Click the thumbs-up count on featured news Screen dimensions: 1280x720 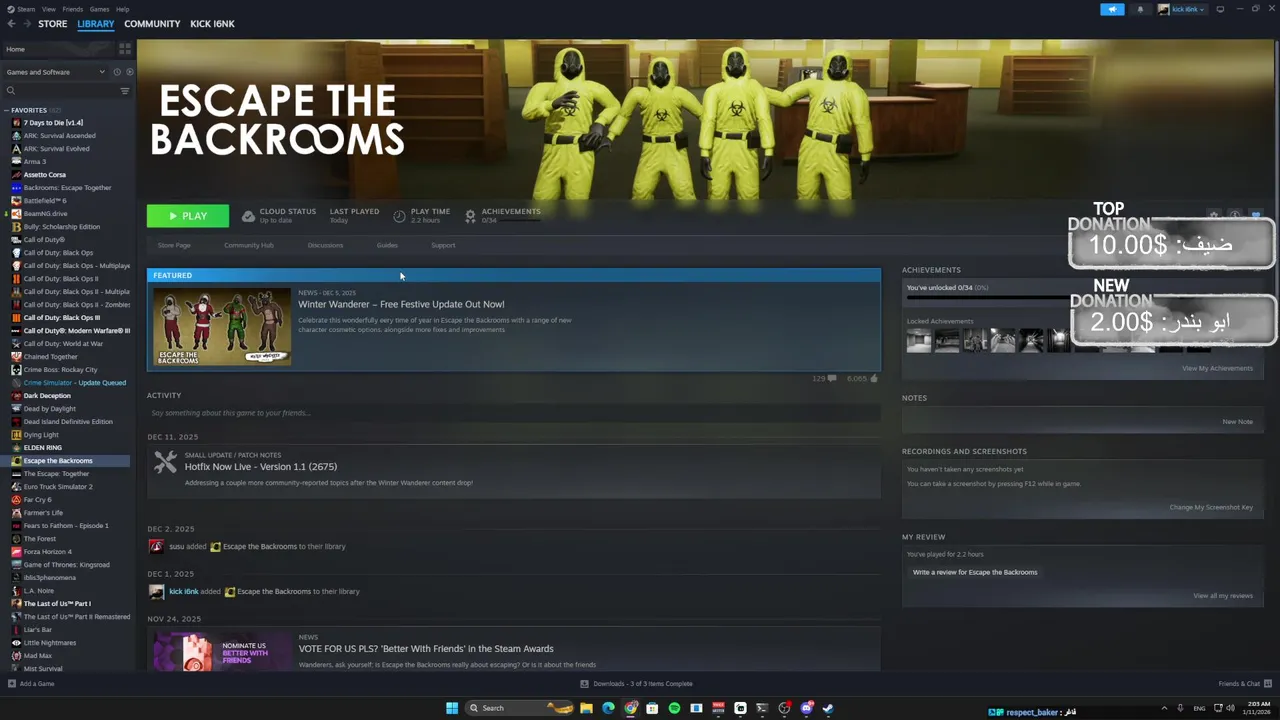point(862,379)
